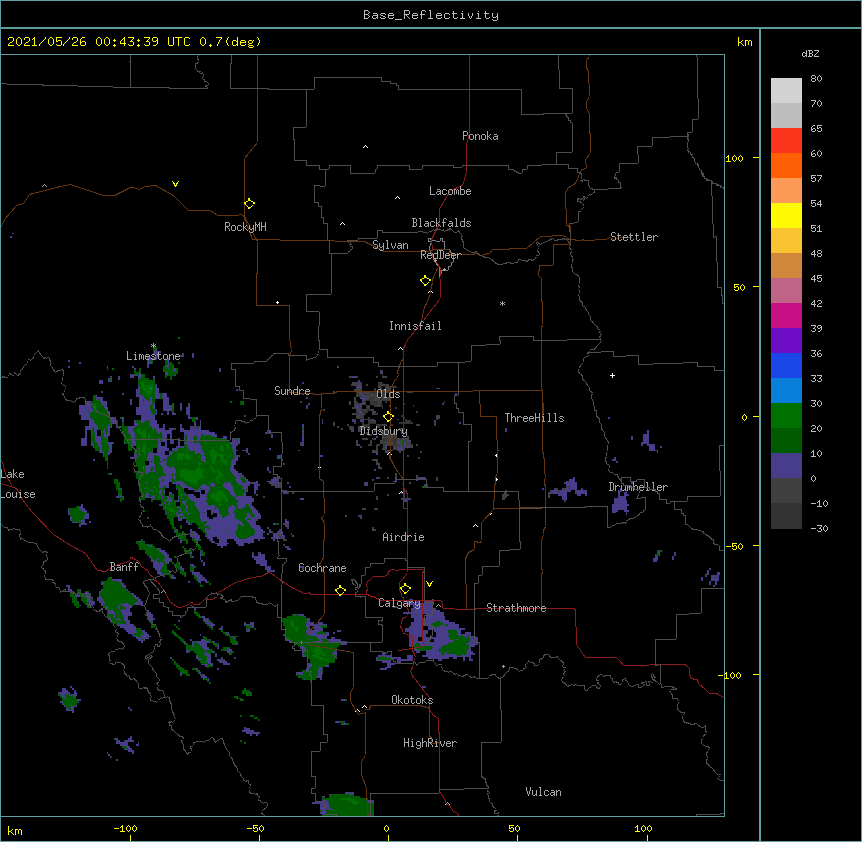This screenshot has width=862, height=842.
Task: Click the Blackfalds town label
Action: click(x=441, y=223)
